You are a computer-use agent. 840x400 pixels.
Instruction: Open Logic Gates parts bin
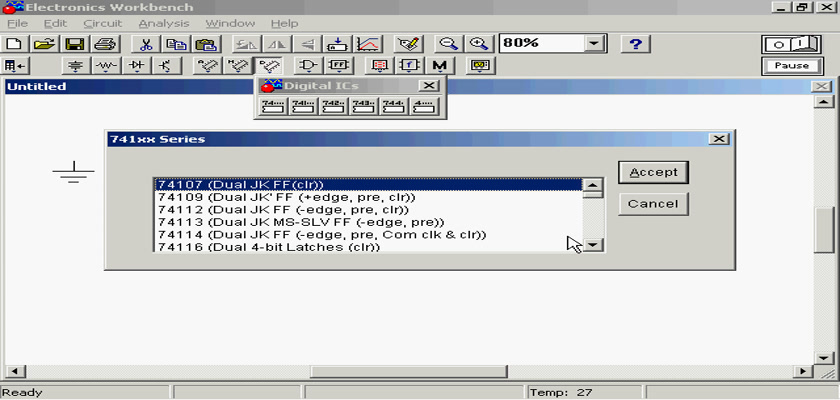point(309,66)
